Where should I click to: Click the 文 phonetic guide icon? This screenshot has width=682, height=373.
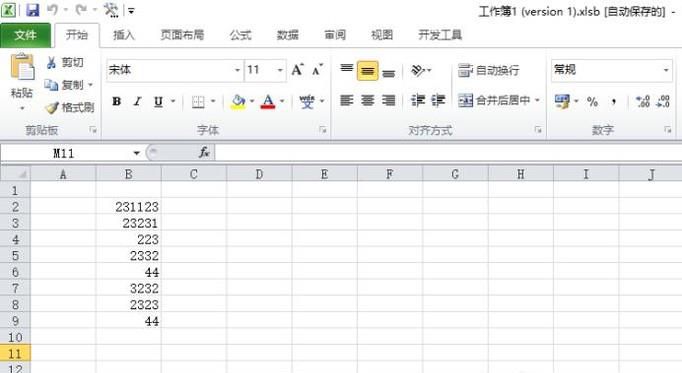point(307,102)
